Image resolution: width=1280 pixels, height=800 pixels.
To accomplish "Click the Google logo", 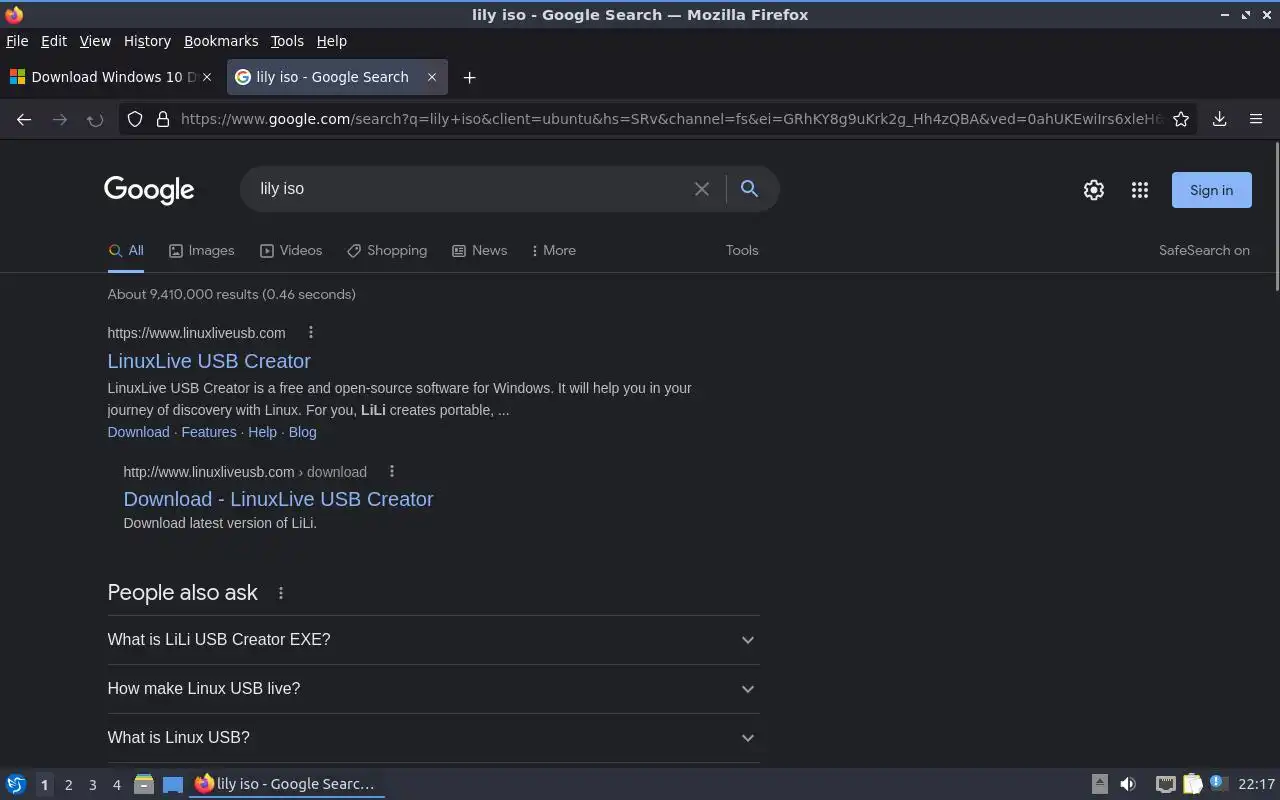I will 149,190.
